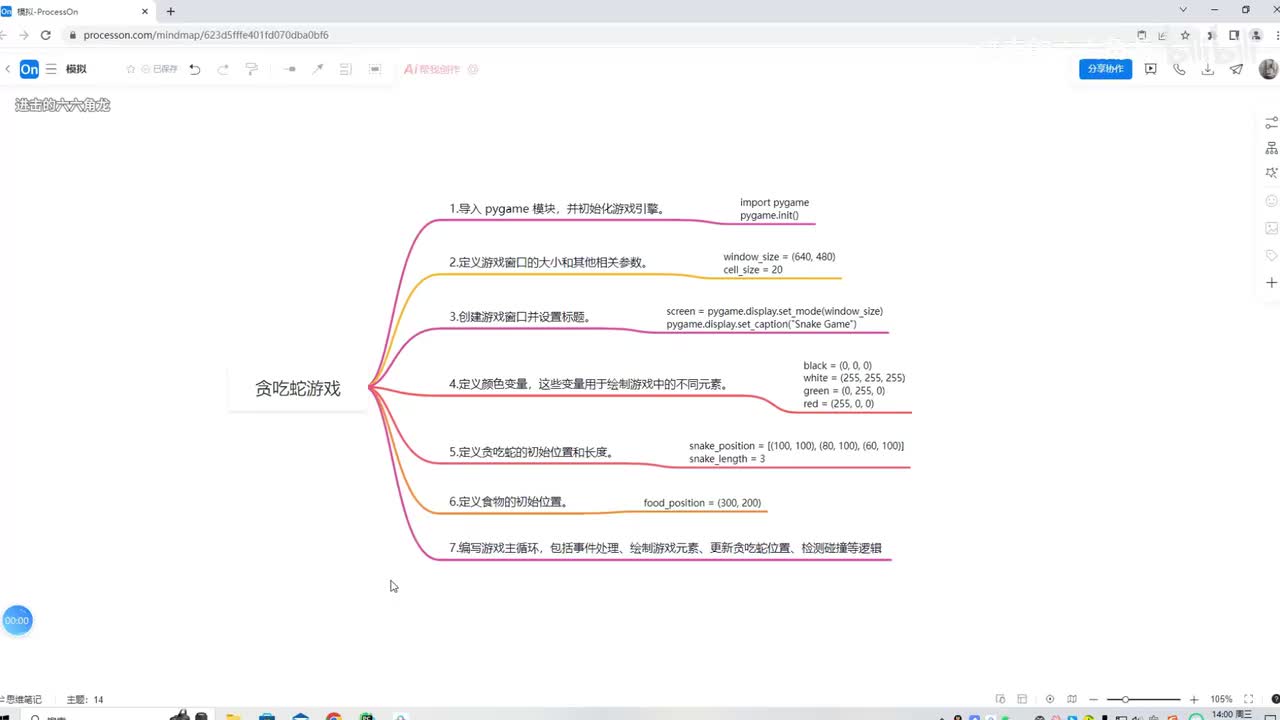
Task: Select the format painter tool
Action: pos(251,69)
